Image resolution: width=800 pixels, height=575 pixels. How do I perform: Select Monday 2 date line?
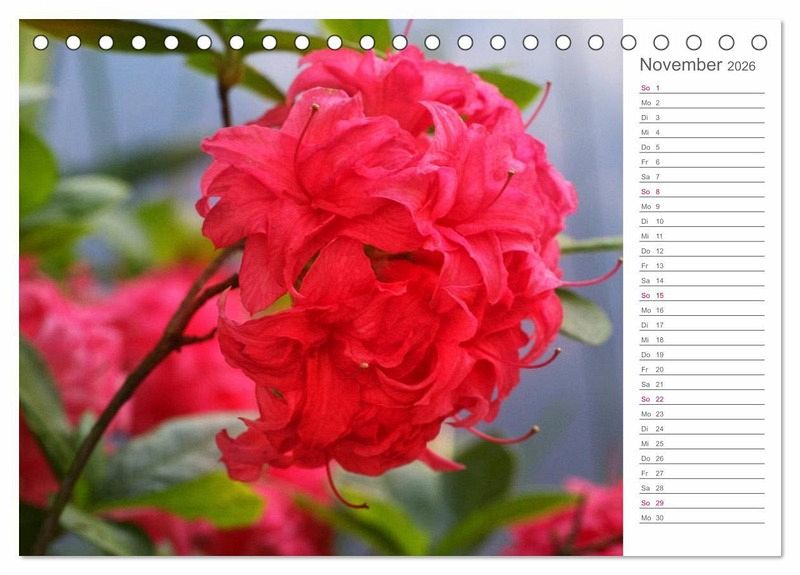click(701, 103)
